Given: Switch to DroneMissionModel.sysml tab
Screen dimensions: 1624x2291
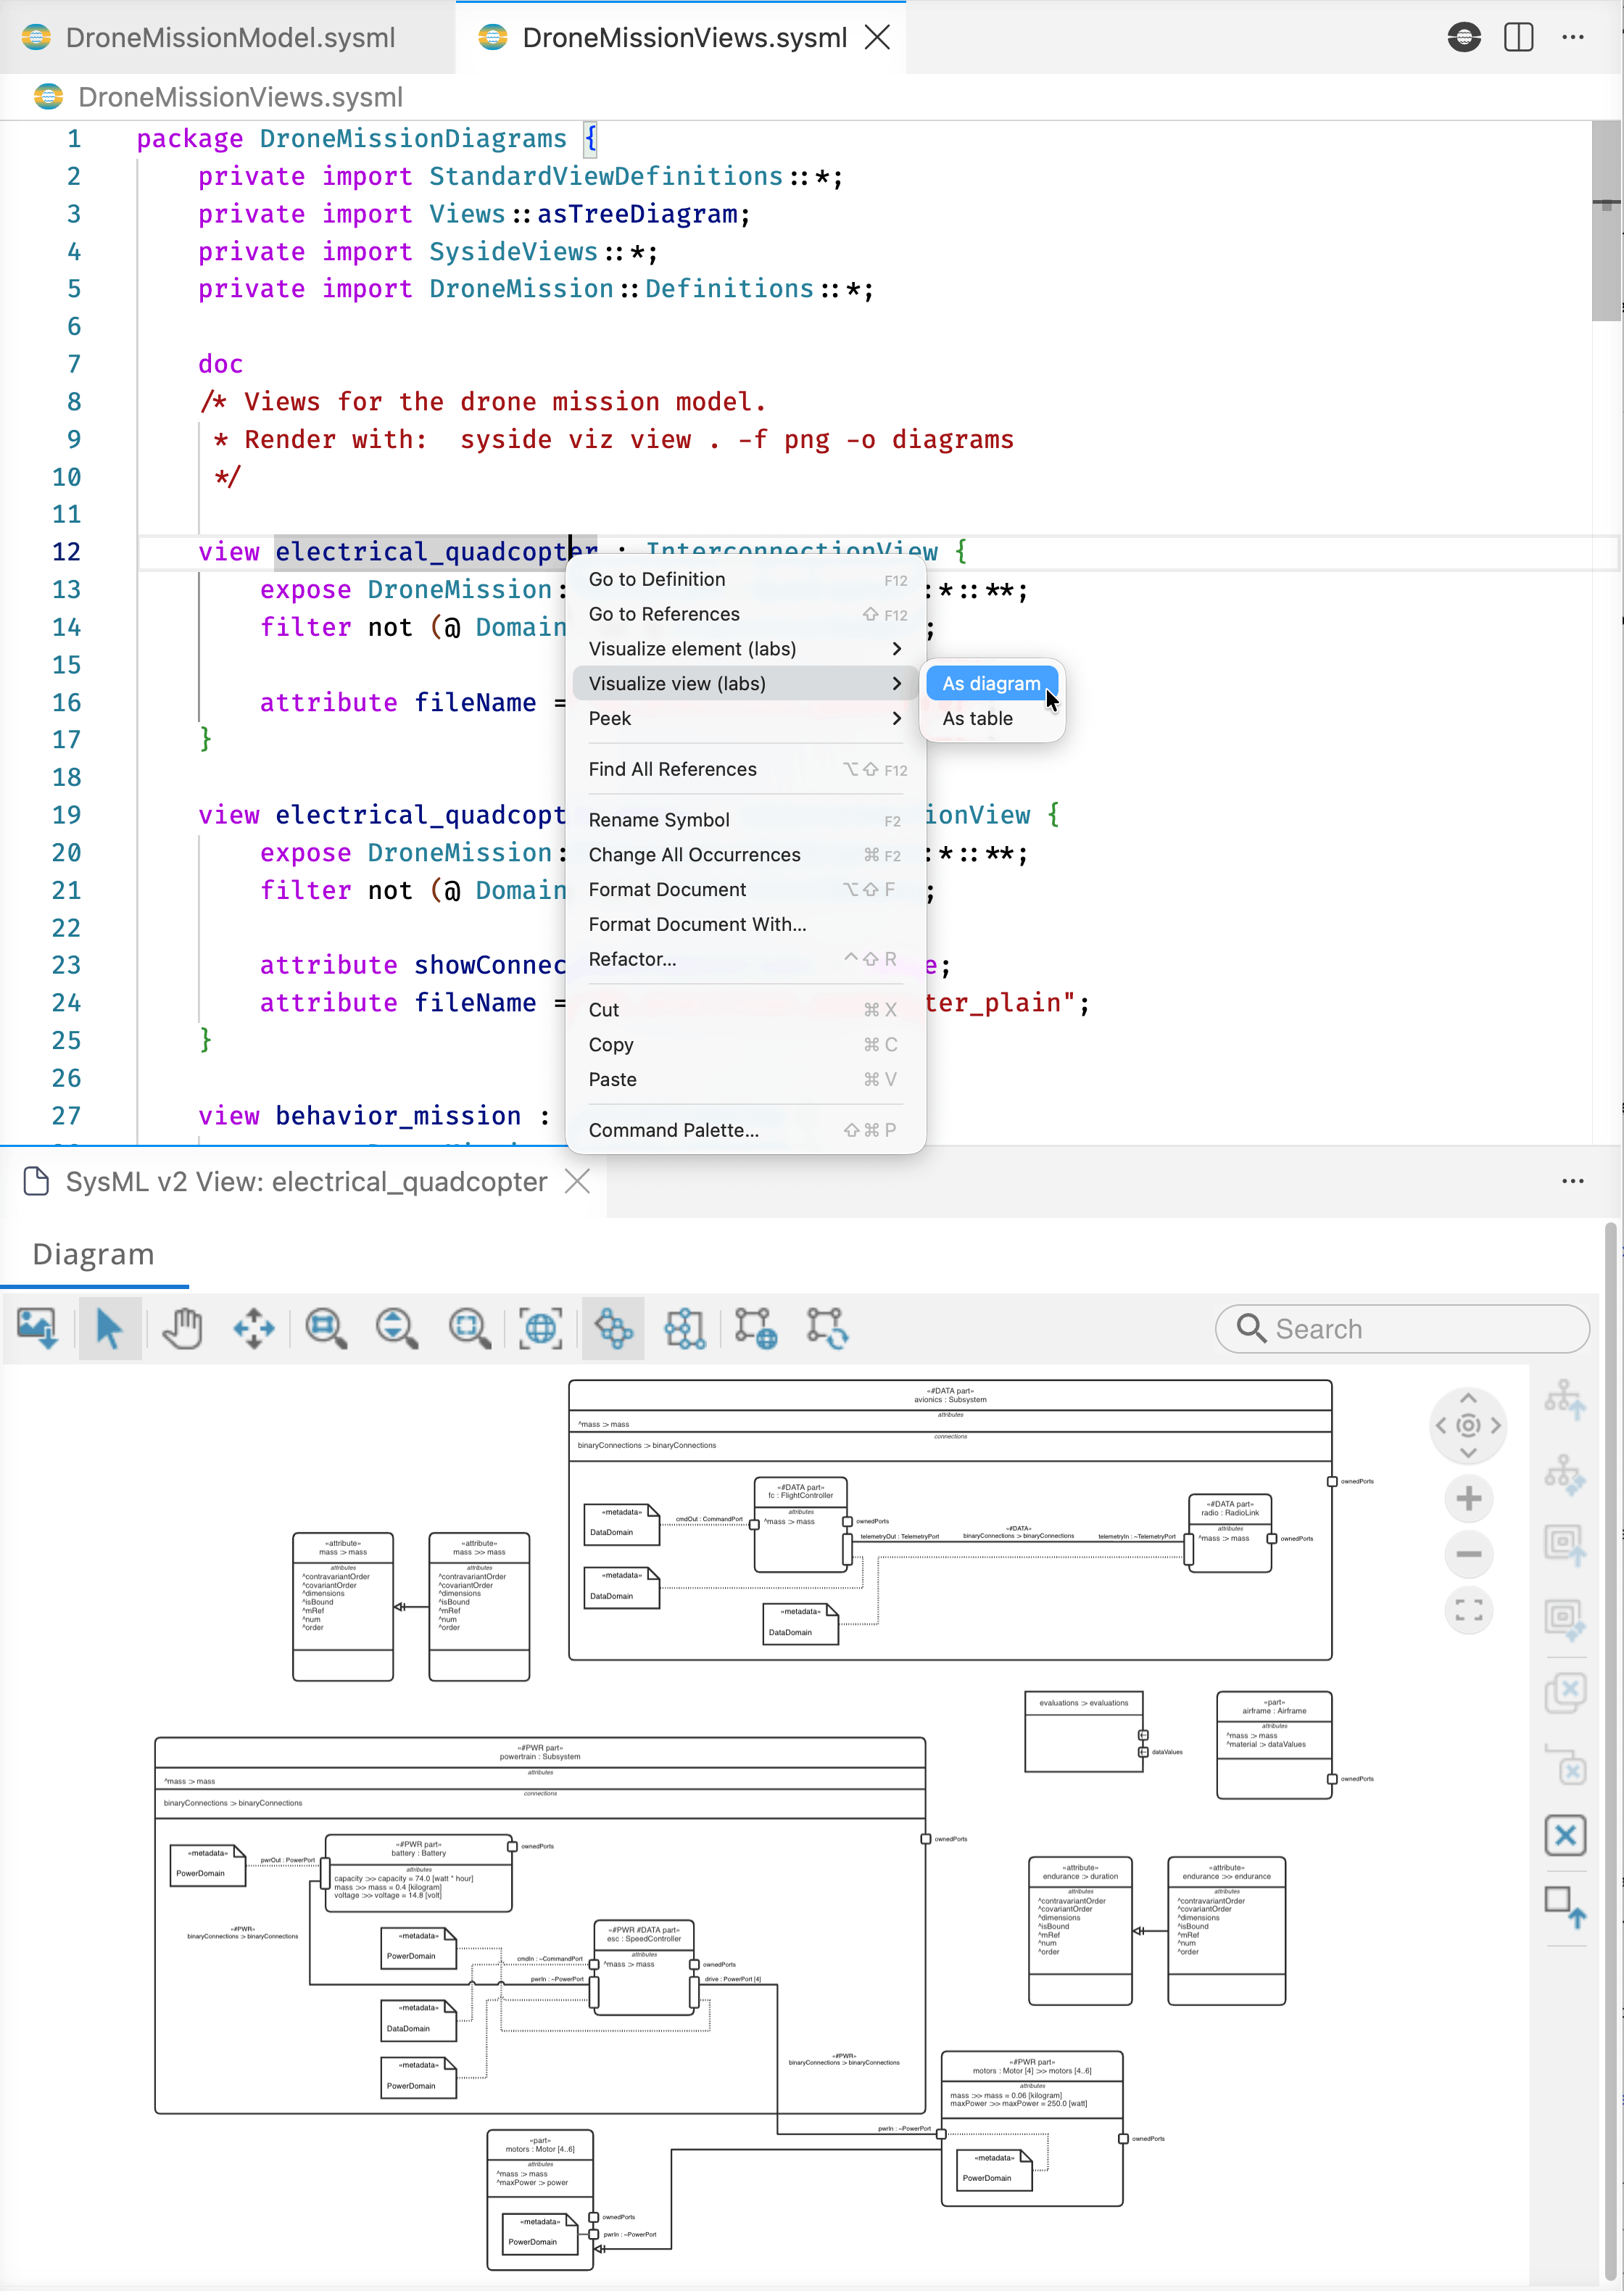Looking at the screenshot, I should tap(228, 37).
